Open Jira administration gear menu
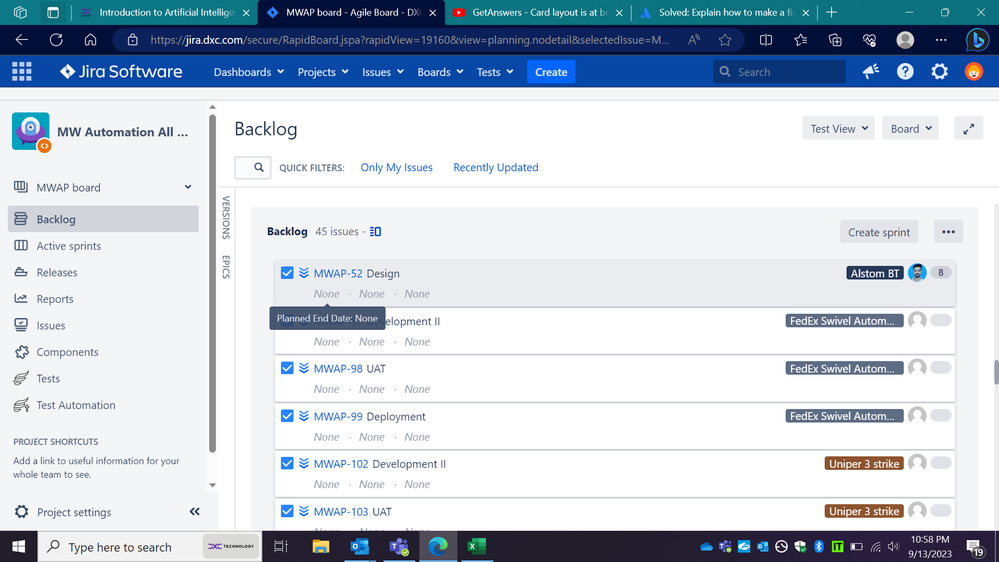Viewport: 999px width, 562px height. (940, 71)
